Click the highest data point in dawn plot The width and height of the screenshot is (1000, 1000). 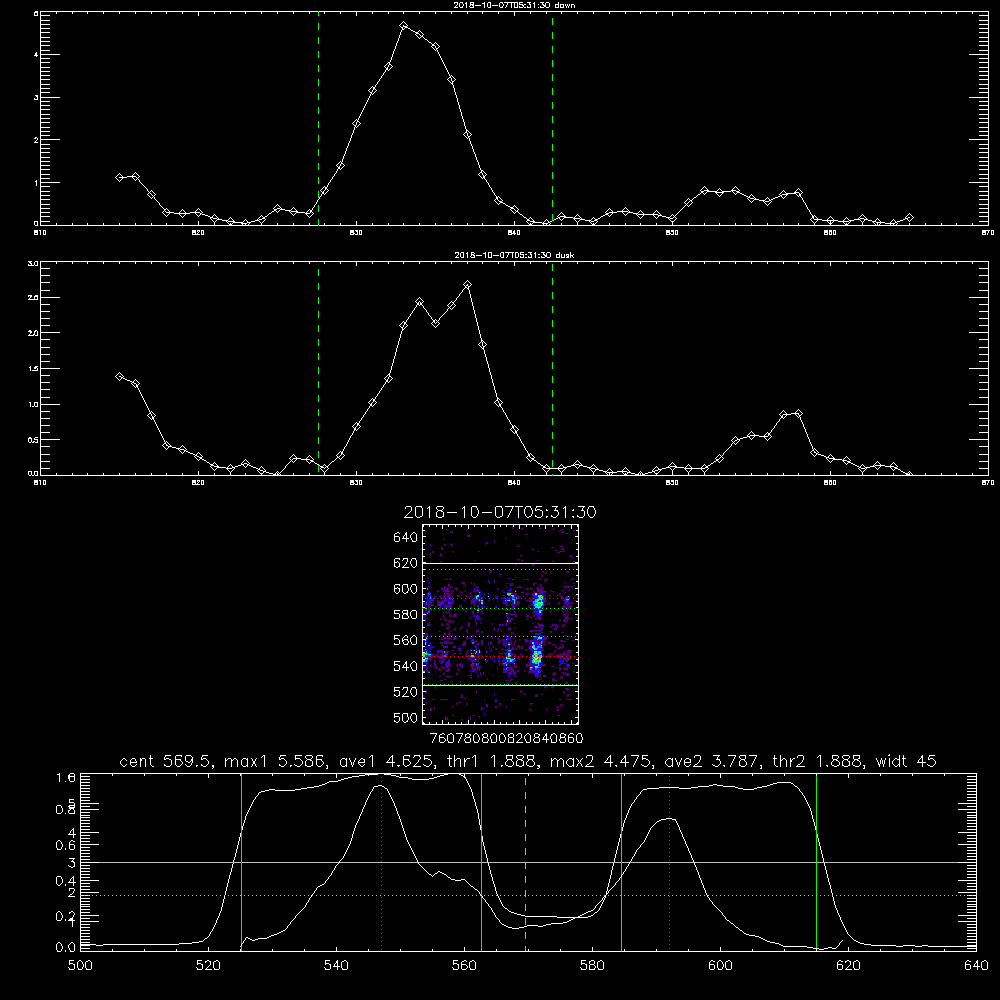tap(404, 26)
